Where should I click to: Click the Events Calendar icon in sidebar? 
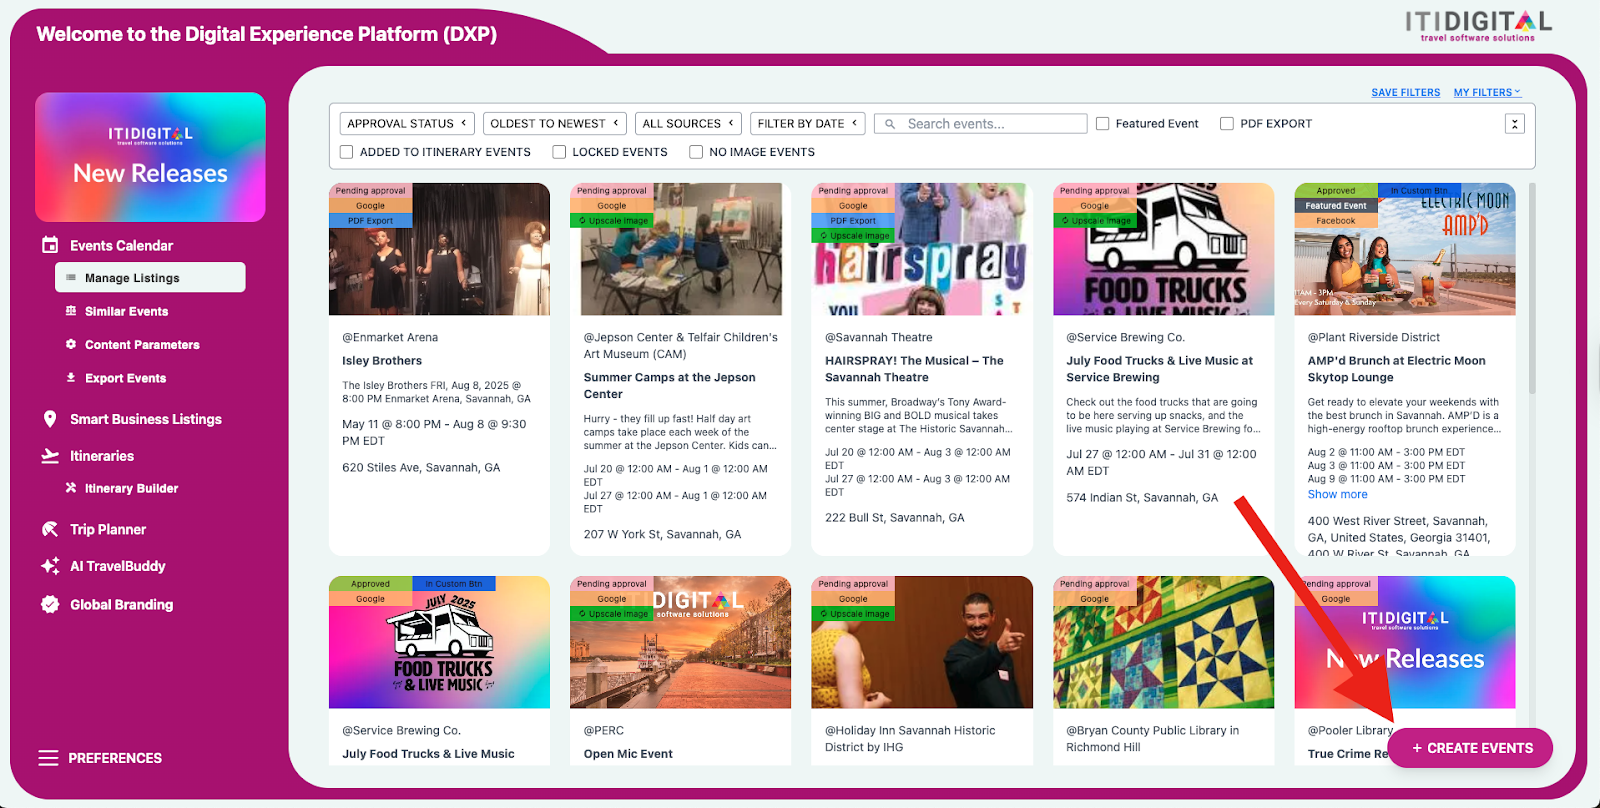coord(50,245)
